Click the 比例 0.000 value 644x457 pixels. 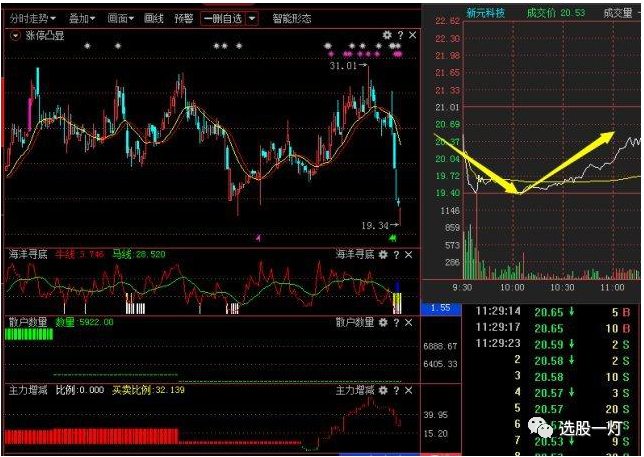tap(80, 390)
